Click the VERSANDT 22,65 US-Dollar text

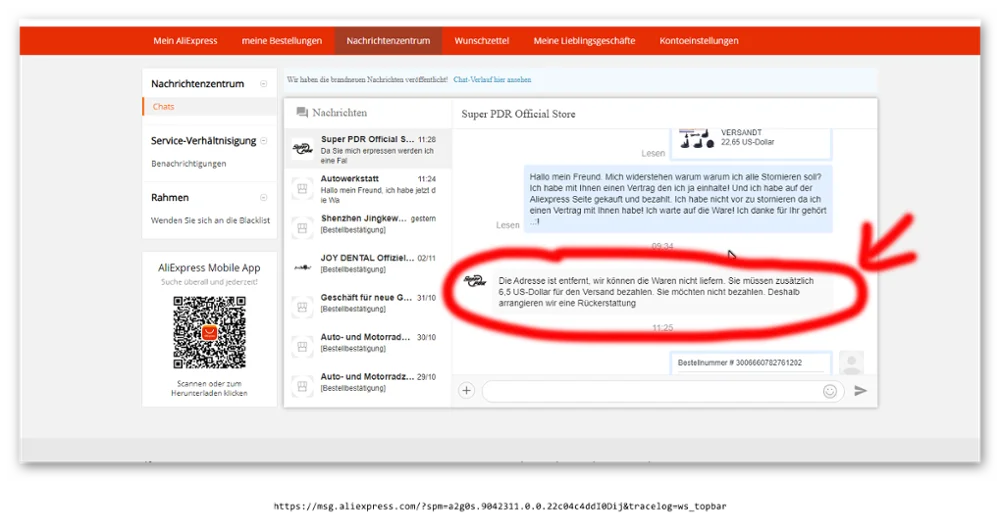pyautogui.click(x=747, y=137)
